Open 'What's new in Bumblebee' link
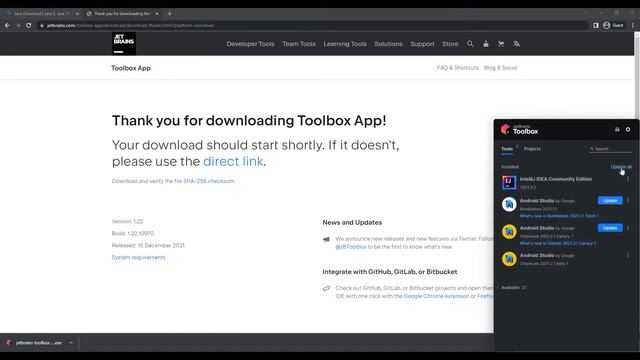This screenshot has width=640, height=360. pos(559,216)
